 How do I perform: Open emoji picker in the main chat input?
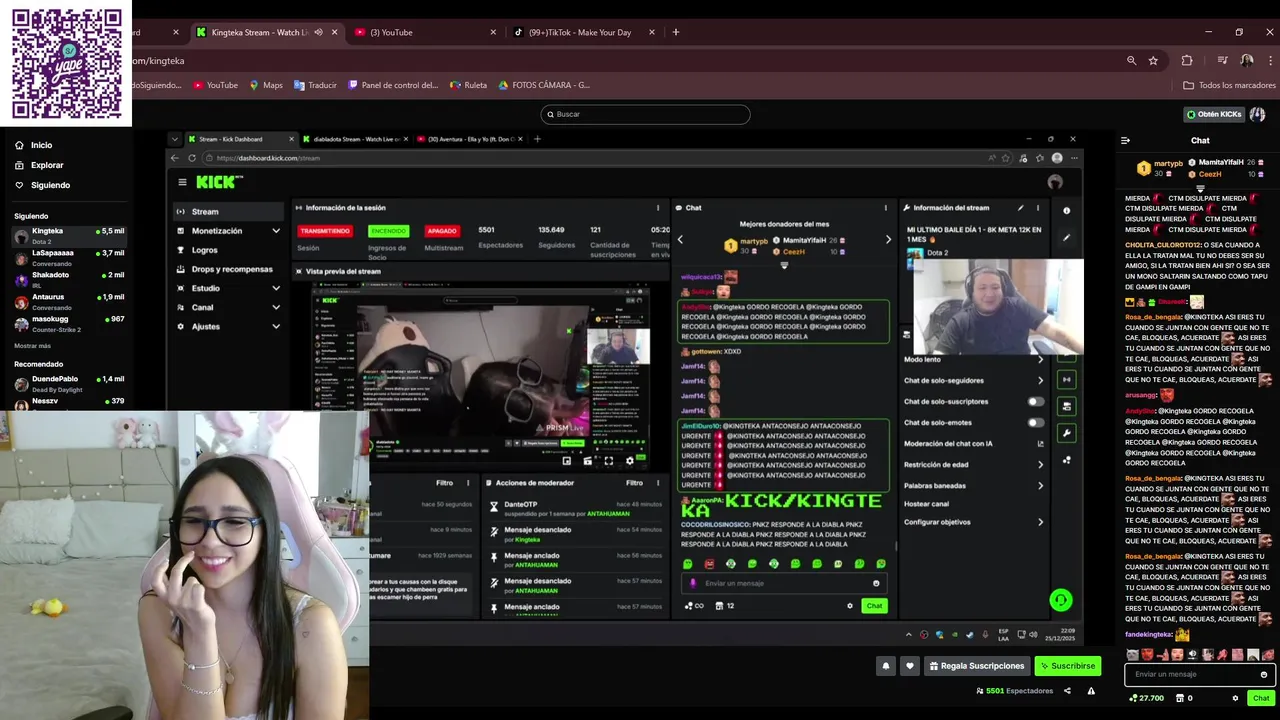(1264, 674)
